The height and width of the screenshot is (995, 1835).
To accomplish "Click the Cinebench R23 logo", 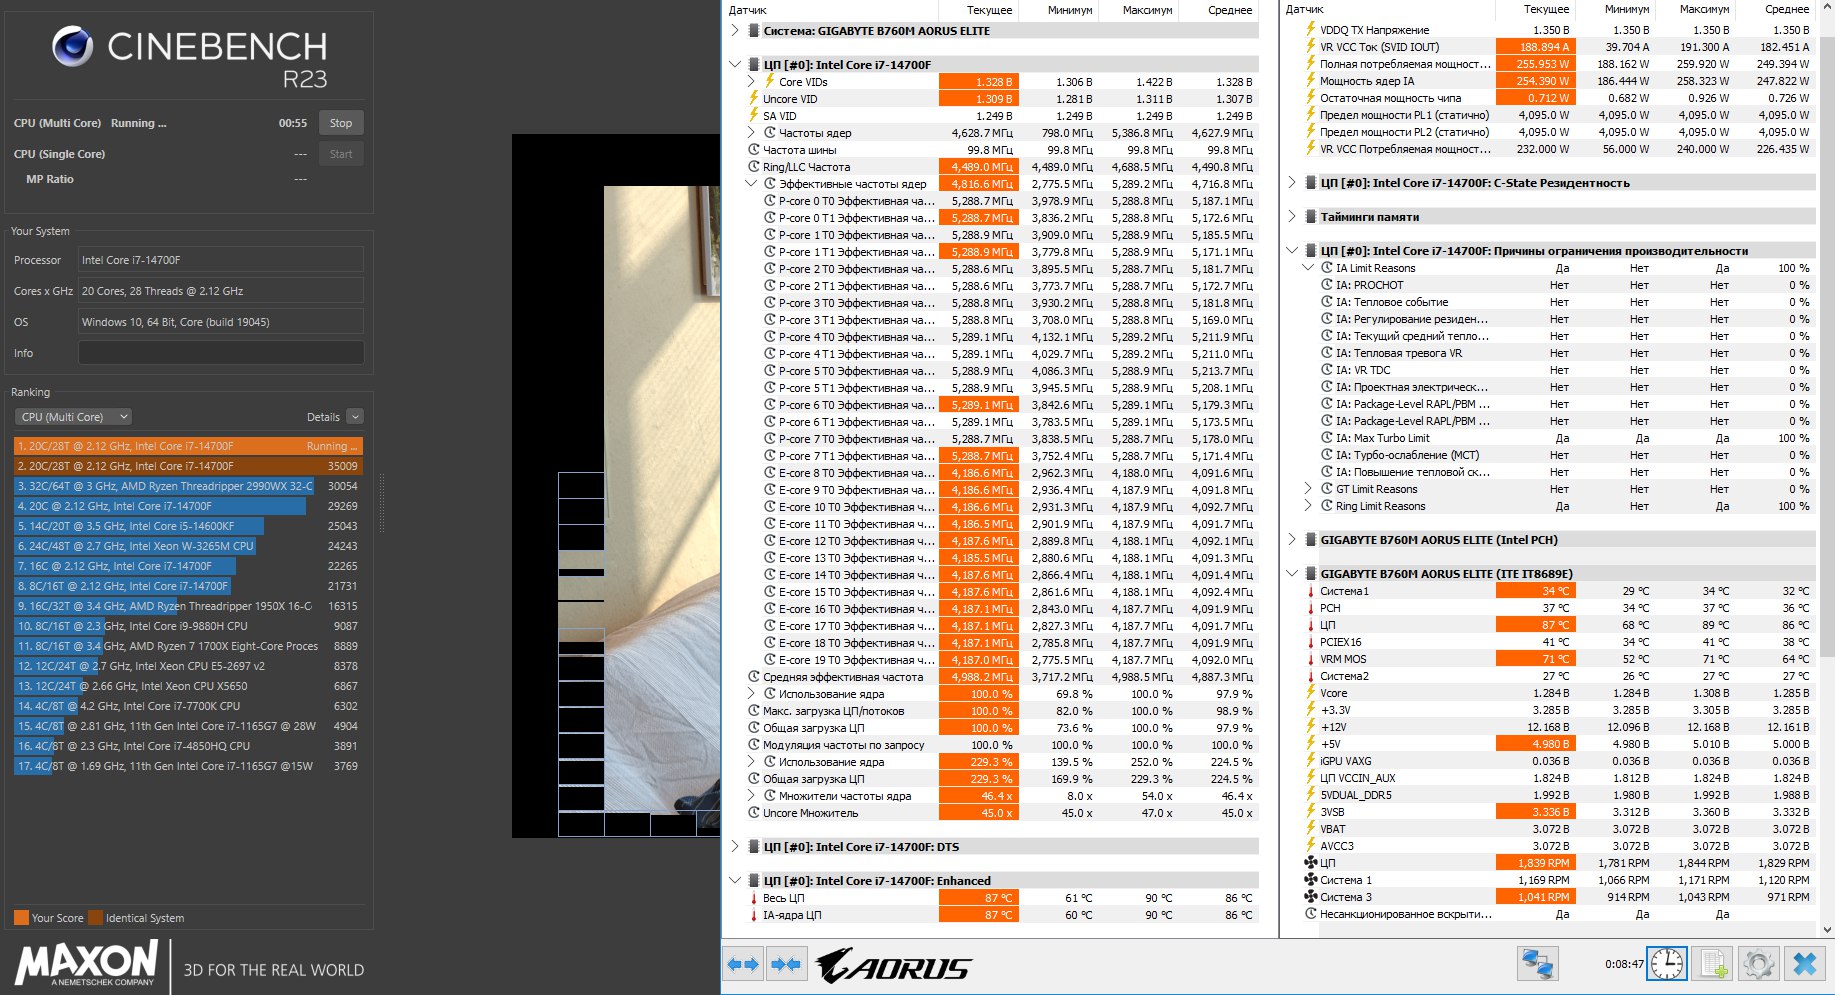I will click(190, 59).
